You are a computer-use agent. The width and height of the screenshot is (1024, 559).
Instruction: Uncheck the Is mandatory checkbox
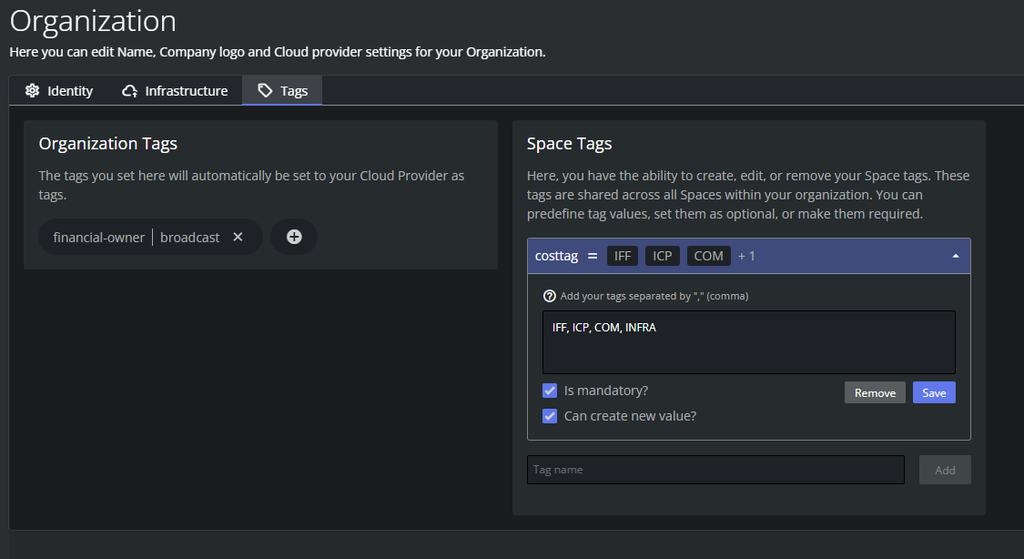point(550,390)
